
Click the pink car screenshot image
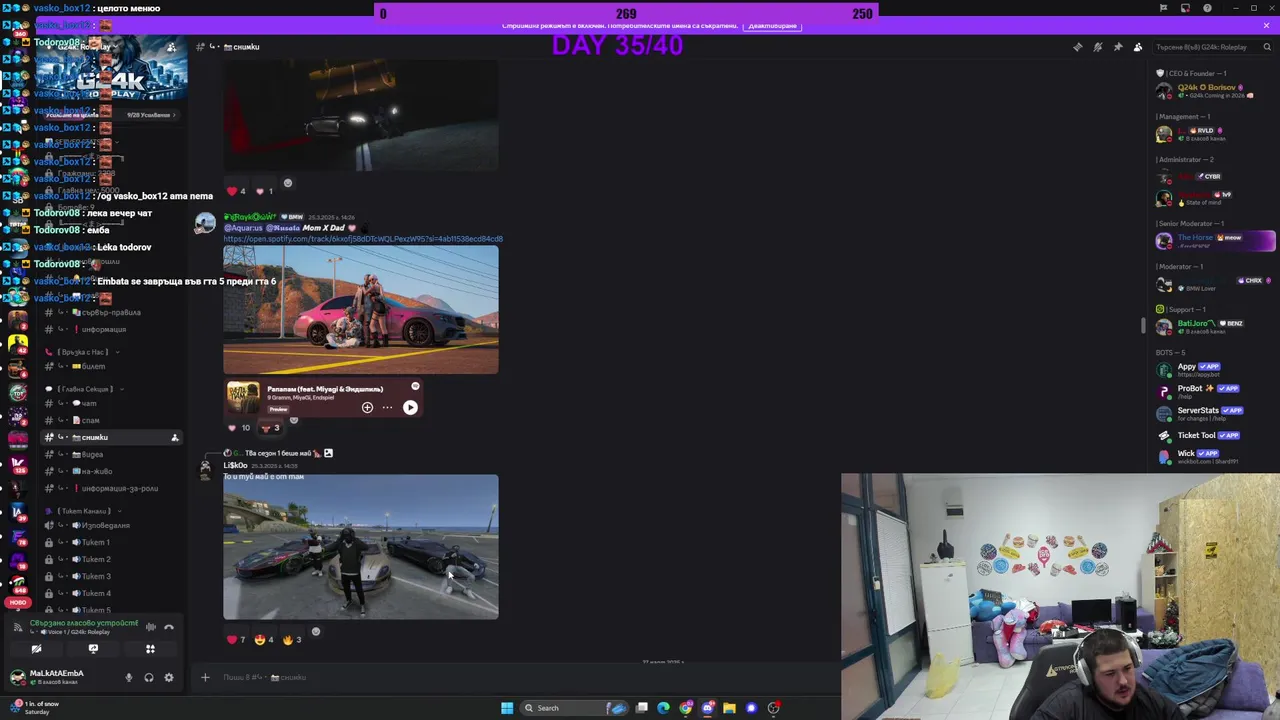coord(360,310)
